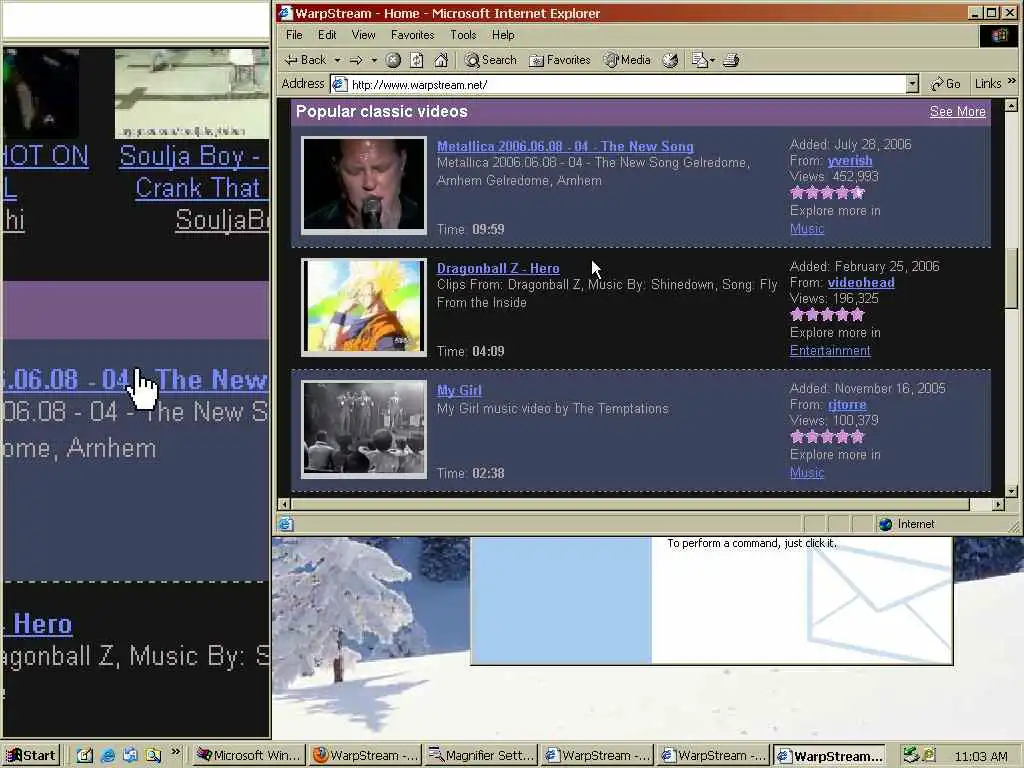Viewport: 1024px width, 768px height.
Task: Print the page using the Print icon
Action: point(731,60)
